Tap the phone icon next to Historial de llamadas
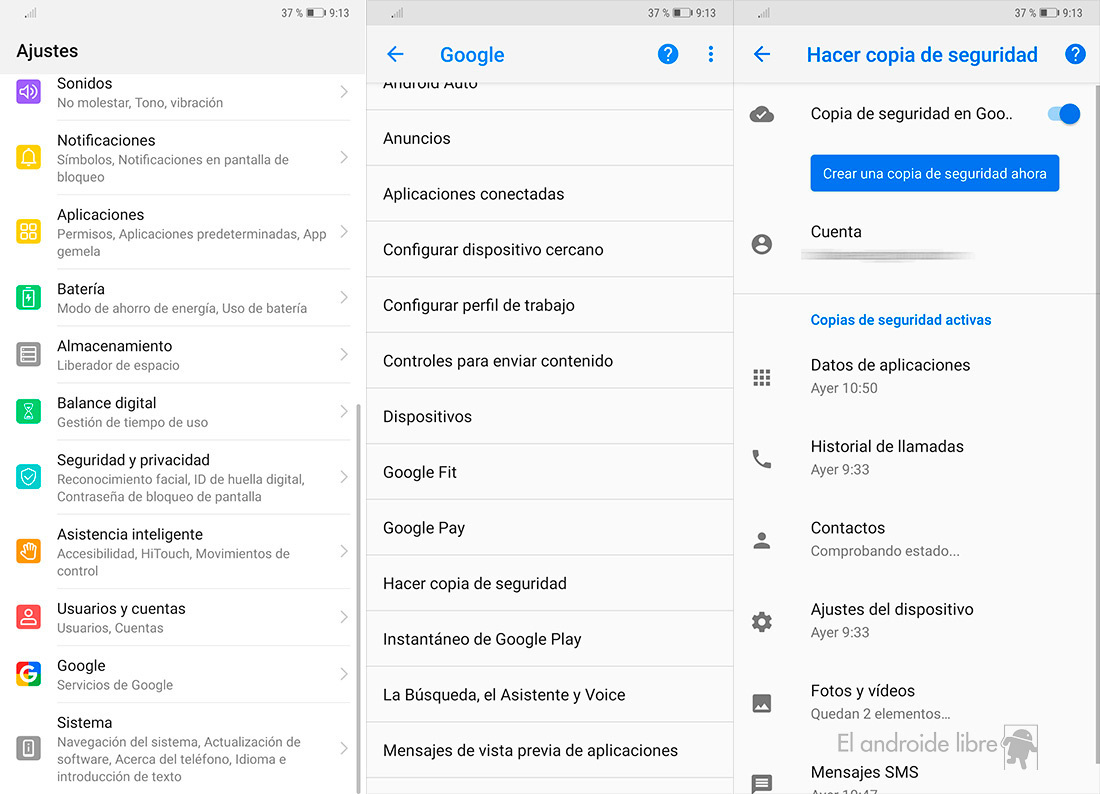This screenshot has width=1100, height=794. click(762, 459)
